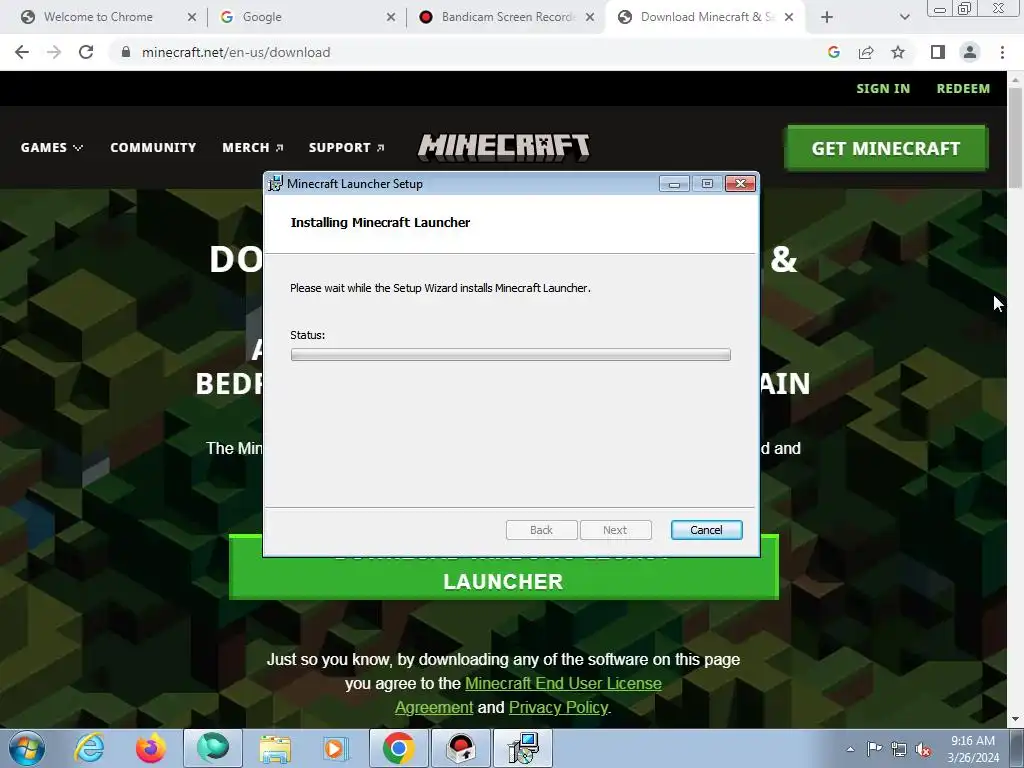Click the scrollbar down arrow
The image size is (1024, 768).
1015,720
